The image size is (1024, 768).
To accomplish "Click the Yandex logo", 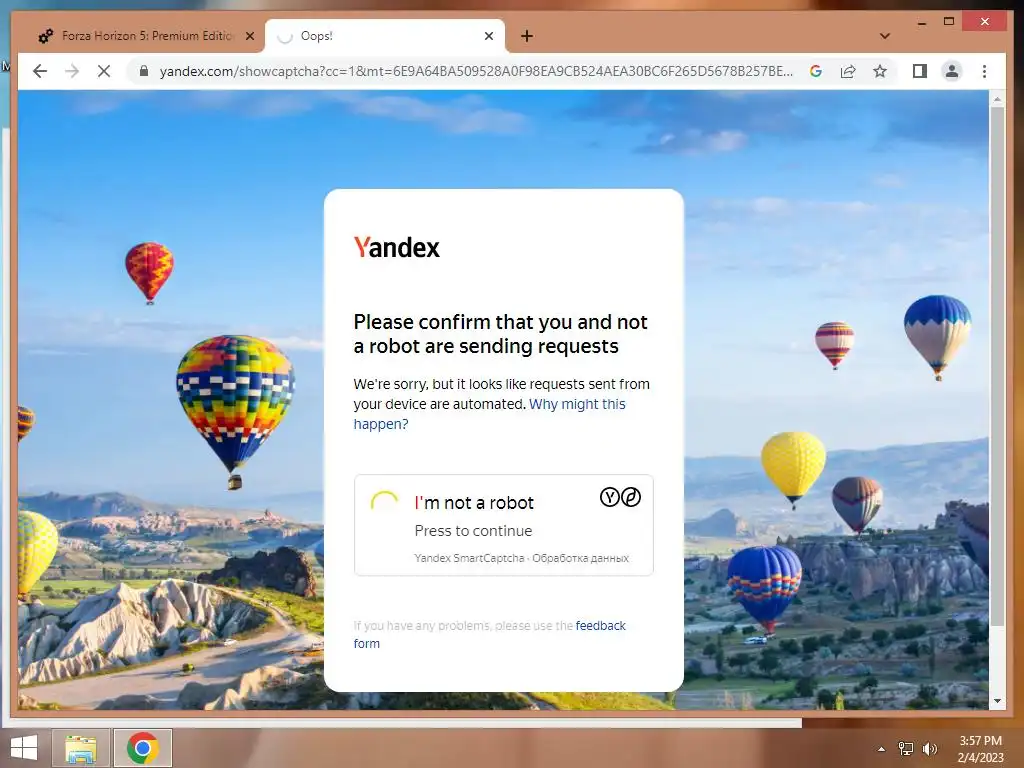I will click(x=396, y=248).
